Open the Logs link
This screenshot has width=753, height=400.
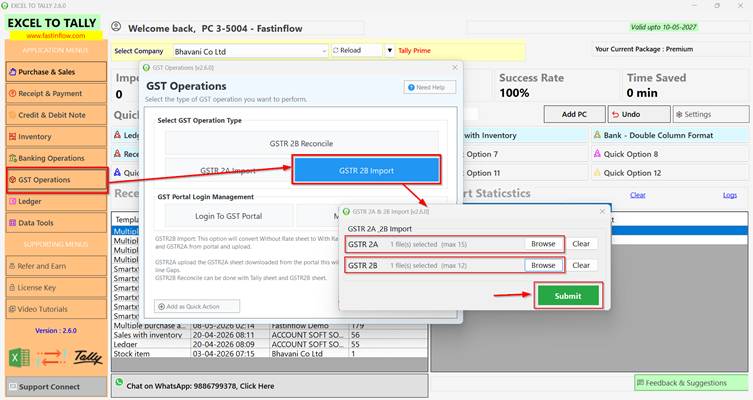click(729, 195)
